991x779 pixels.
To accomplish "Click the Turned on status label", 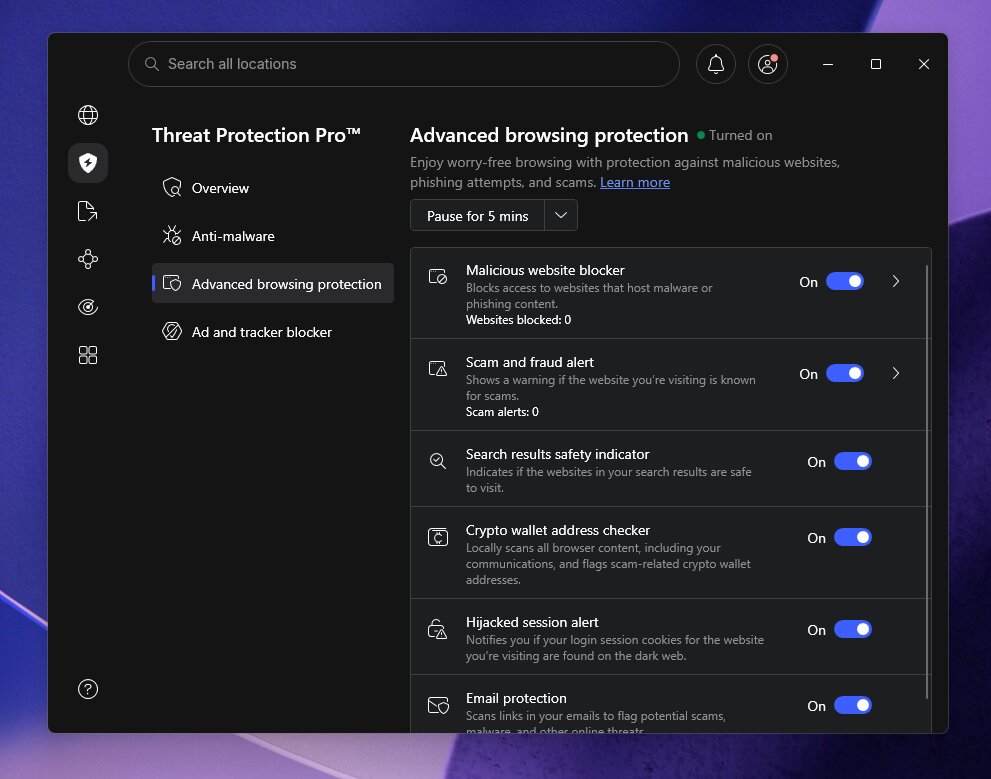I will (x=740, y=135).
